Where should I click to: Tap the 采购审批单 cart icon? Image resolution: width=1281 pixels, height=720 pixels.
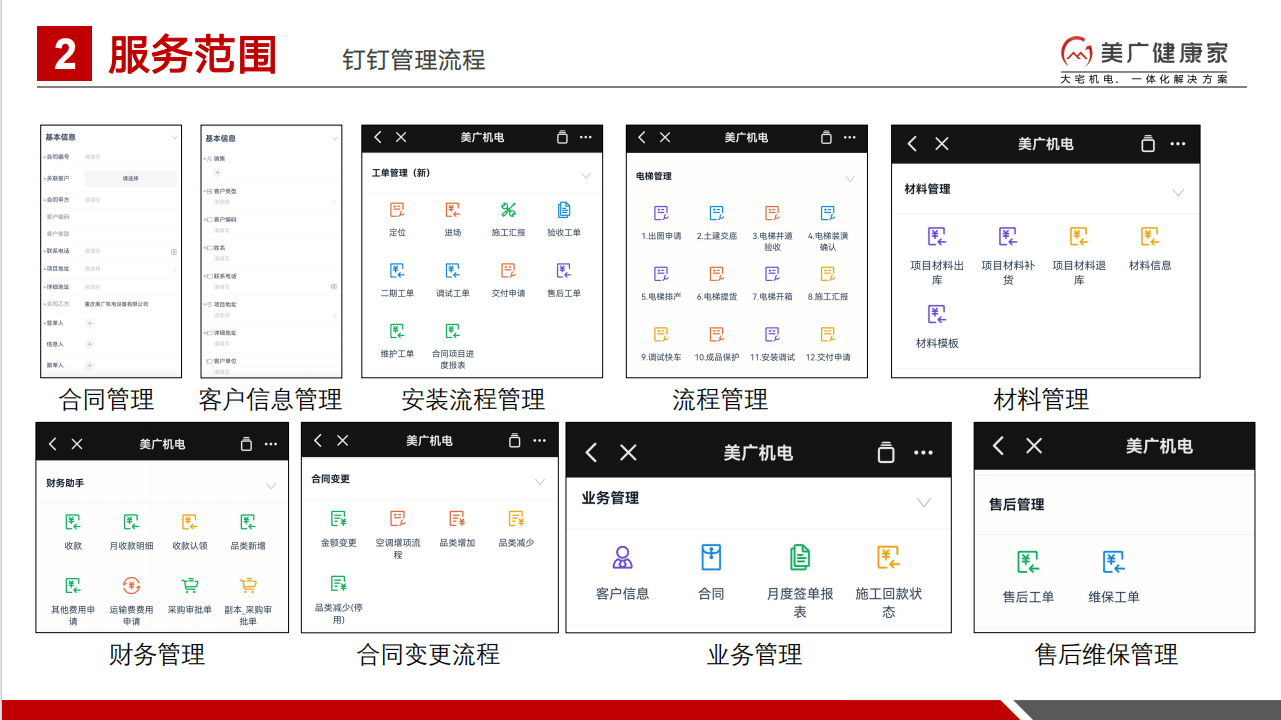click(190, 586)
